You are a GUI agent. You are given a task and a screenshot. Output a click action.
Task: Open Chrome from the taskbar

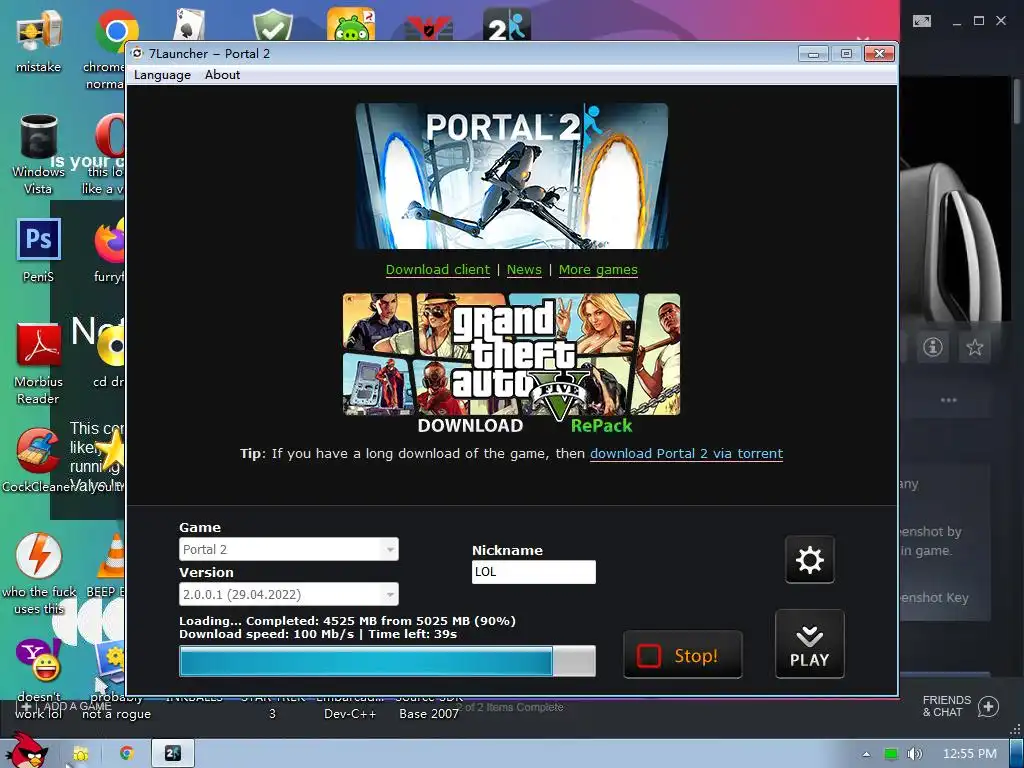click(x=127, y=754)
